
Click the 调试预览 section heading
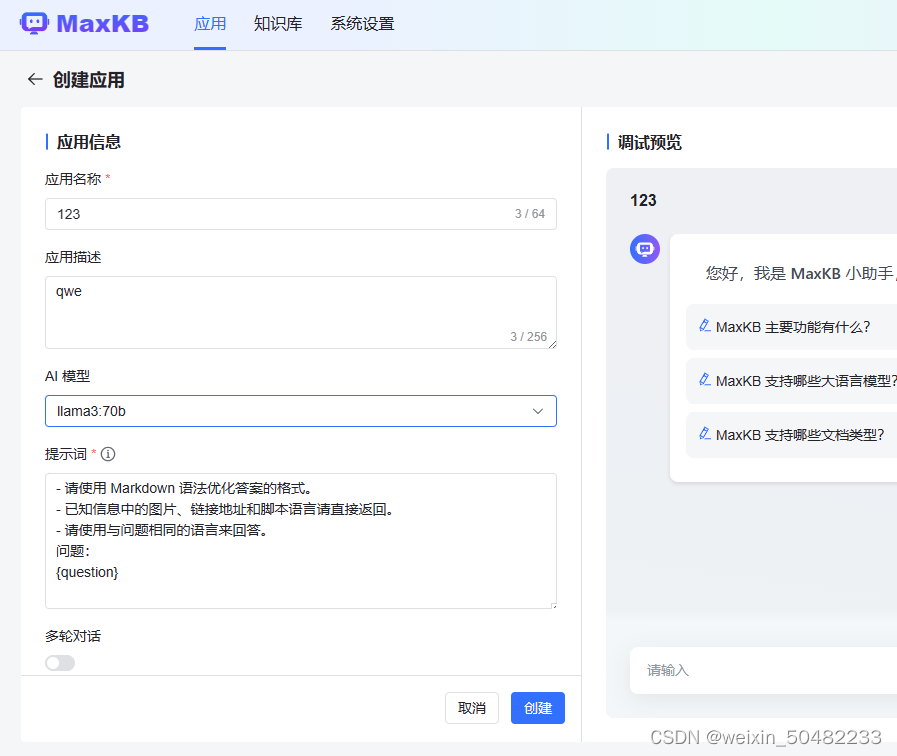pos(650,142)
